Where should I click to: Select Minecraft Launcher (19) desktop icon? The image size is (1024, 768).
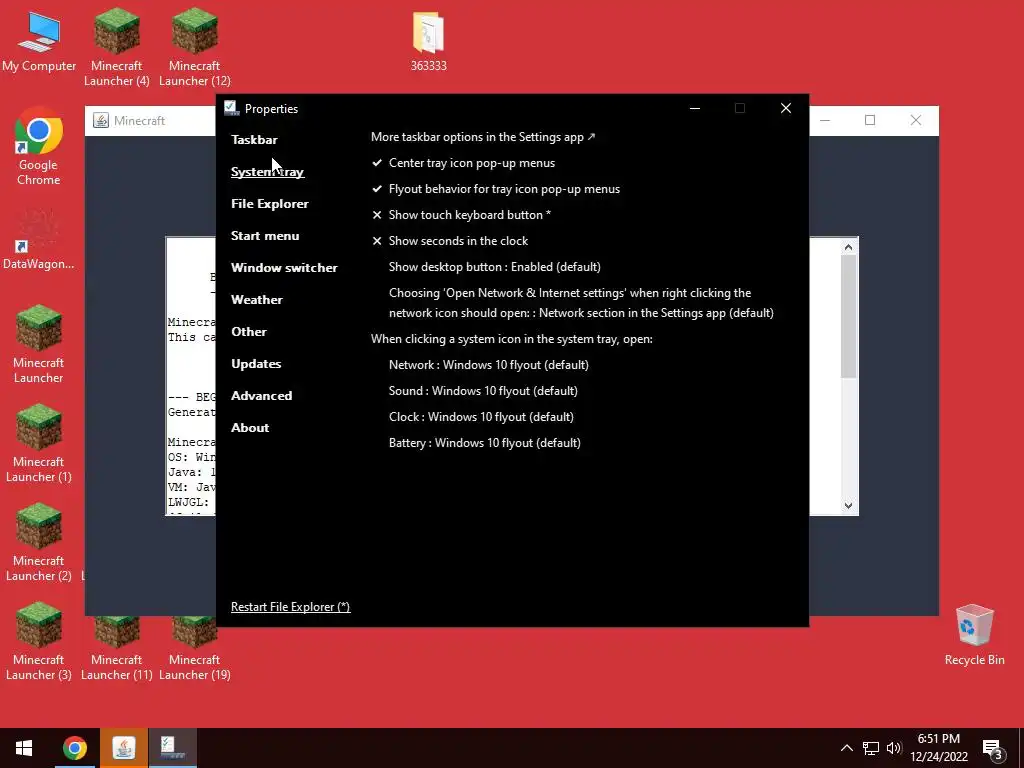coord(195,647)
